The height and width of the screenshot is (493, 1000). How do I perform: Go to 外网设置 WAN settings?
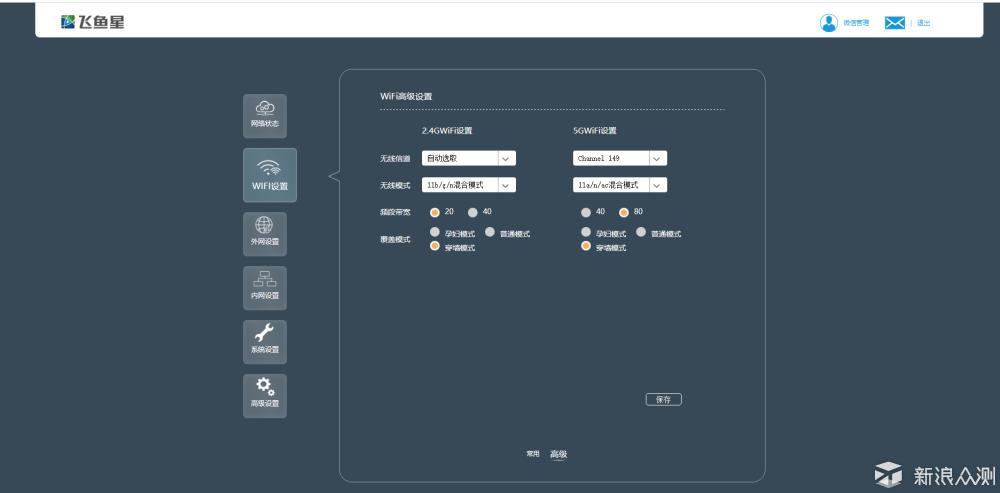tap(265, 234)
